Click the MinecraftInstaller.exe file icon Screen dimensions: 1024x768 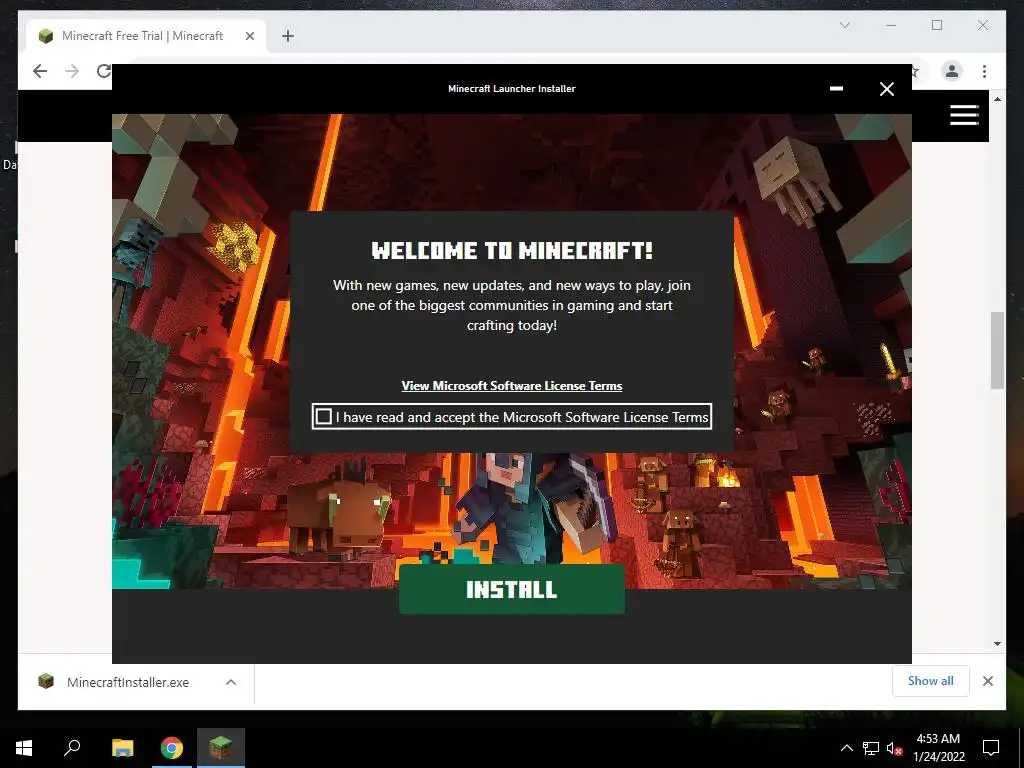point(46,682)
